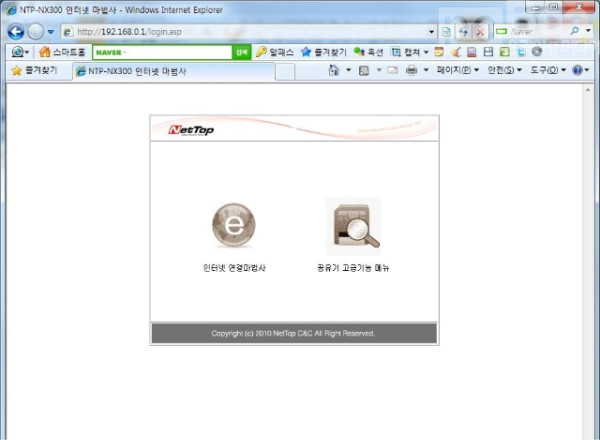Open the recent pages dropdown arrow
The width and height of the screenshot is (600, 440).
click(51, 32)
